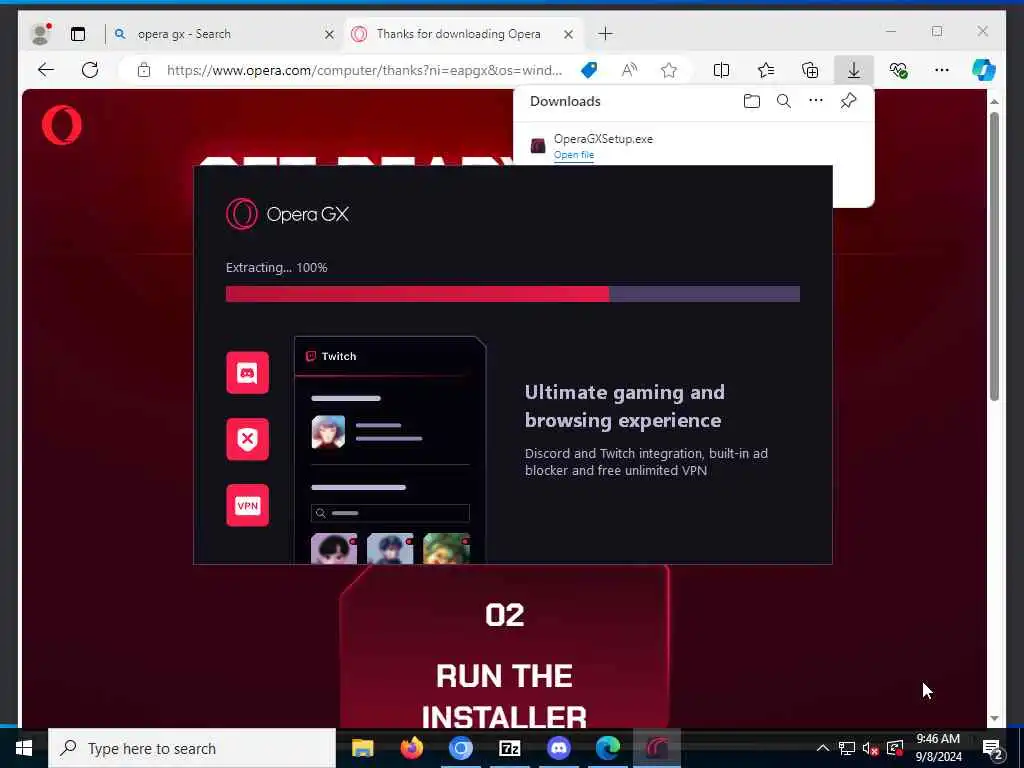The width and height of the screenshot is (1024, 768).
Task: Toggle the Downloads toolbar button
Action: click(x=854, y=70)
